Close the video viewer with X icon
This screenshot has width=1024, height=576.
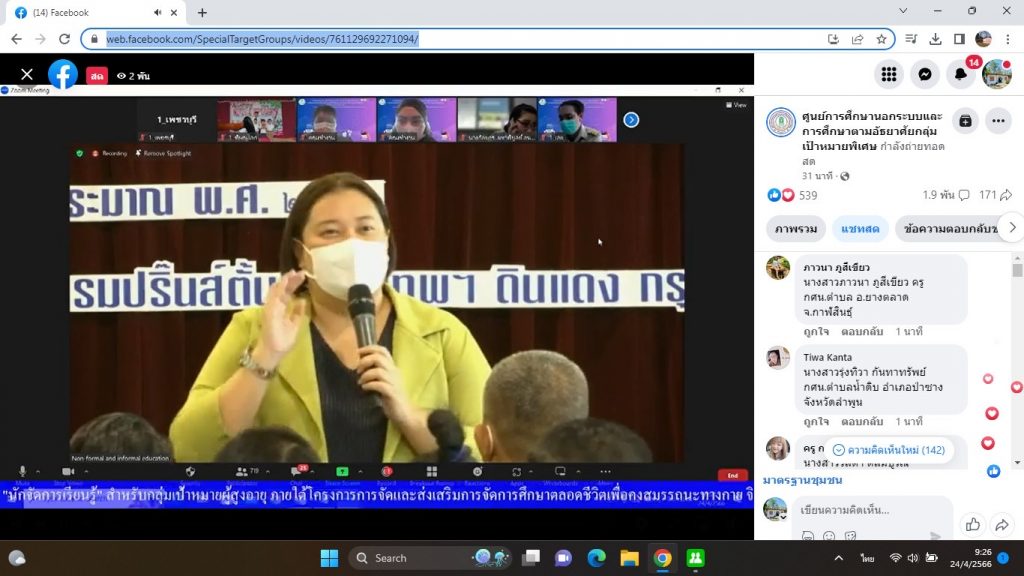click(27, 75)
